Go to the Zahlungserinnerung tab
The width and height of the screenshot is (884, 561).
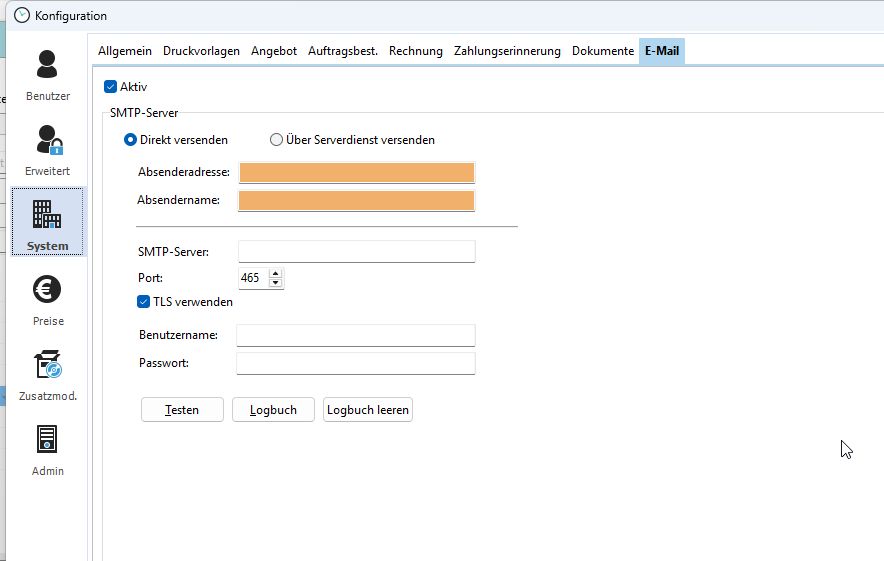point(508,51)
